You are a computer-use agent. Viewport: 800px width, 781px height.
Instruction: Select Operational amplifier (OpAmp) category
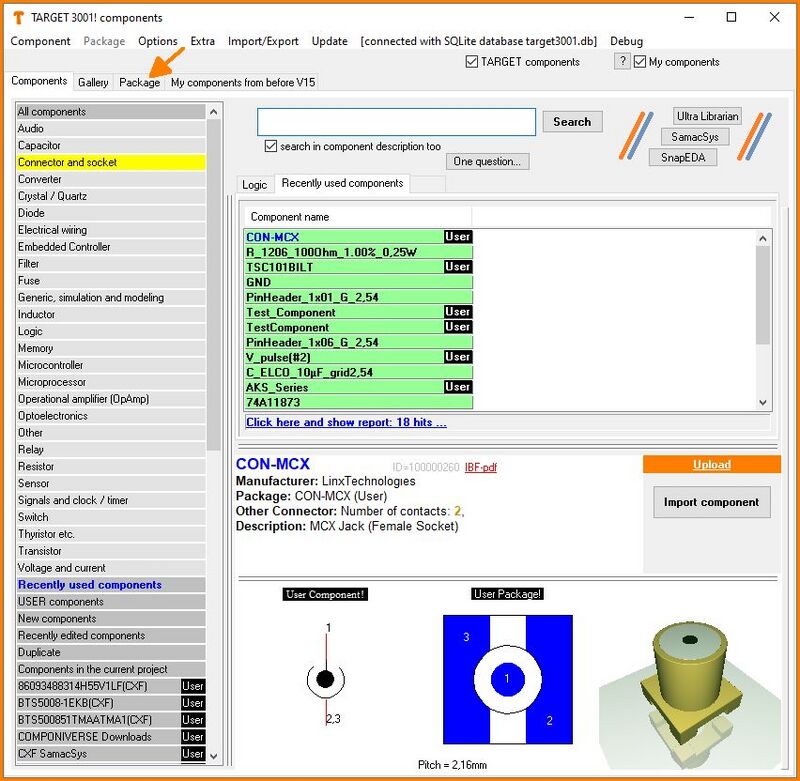click(x=111, y=399)
